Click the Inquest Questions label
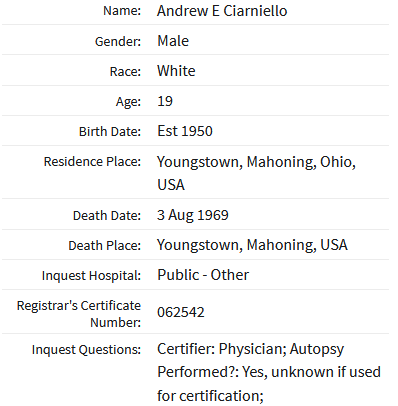The image size is (398, 406). pyautogui.click(x=86, y=350)
